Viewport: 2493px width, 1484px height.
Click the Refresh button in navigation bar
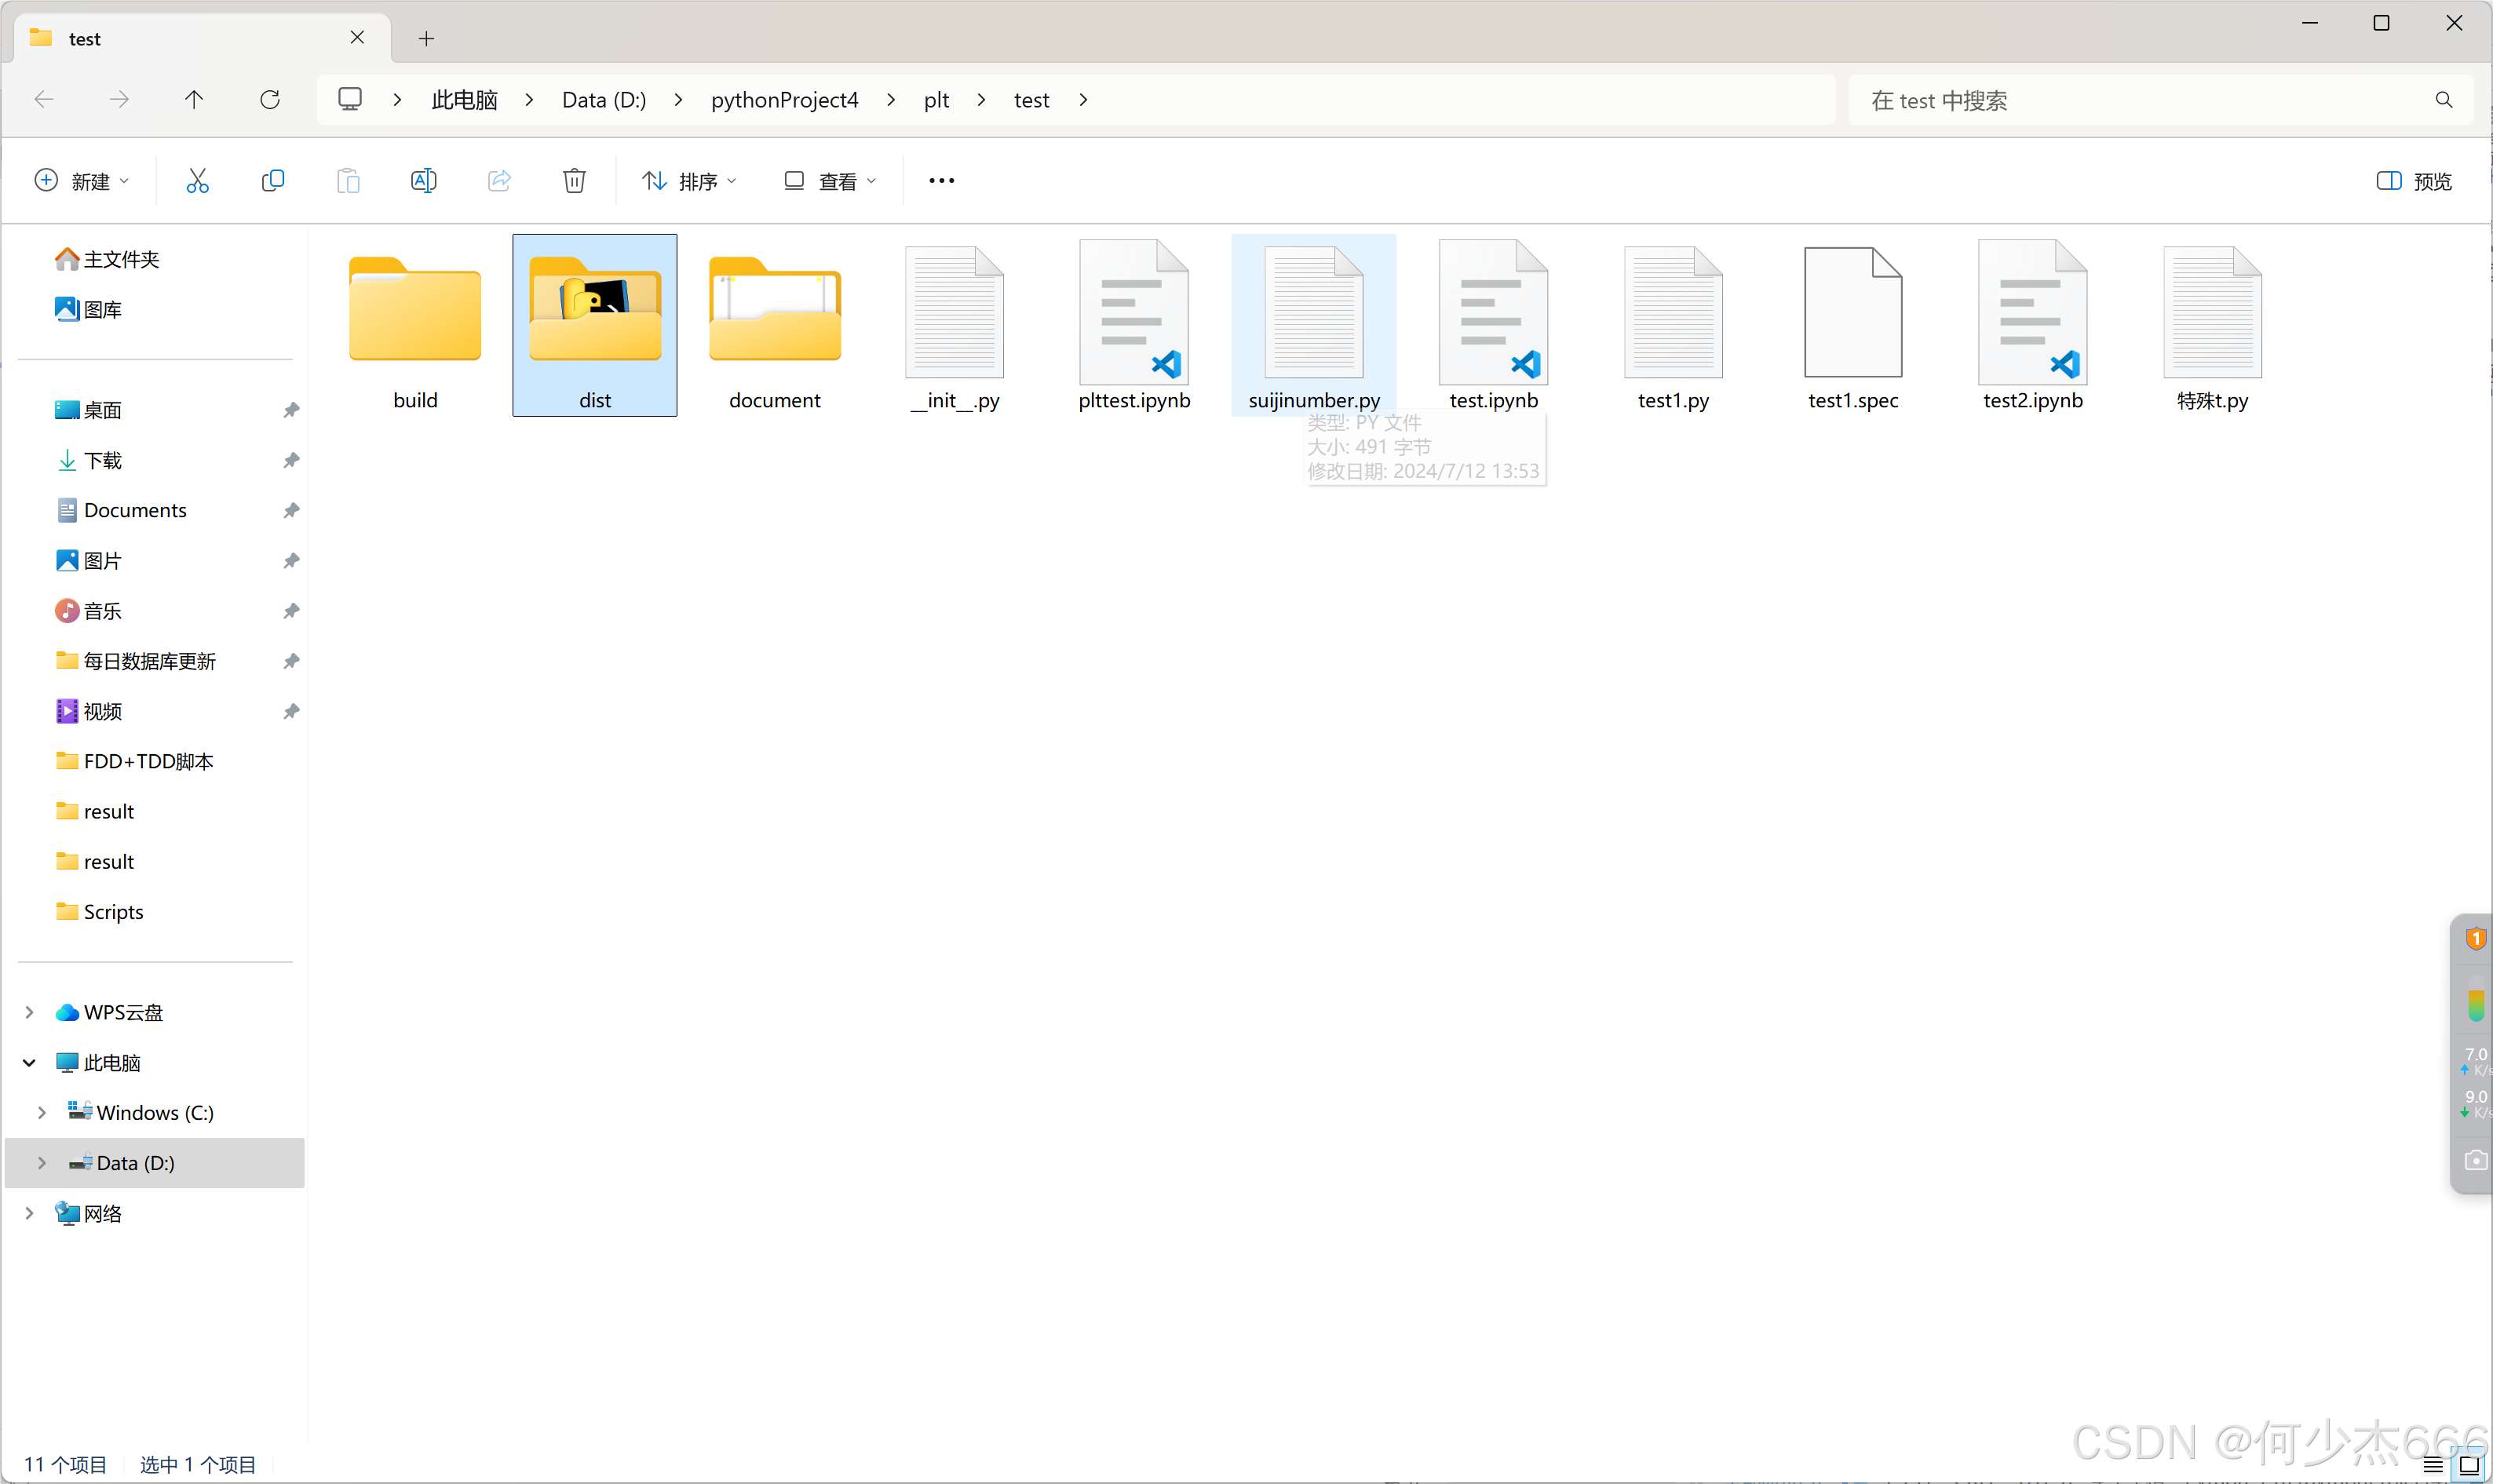point(270,100)
